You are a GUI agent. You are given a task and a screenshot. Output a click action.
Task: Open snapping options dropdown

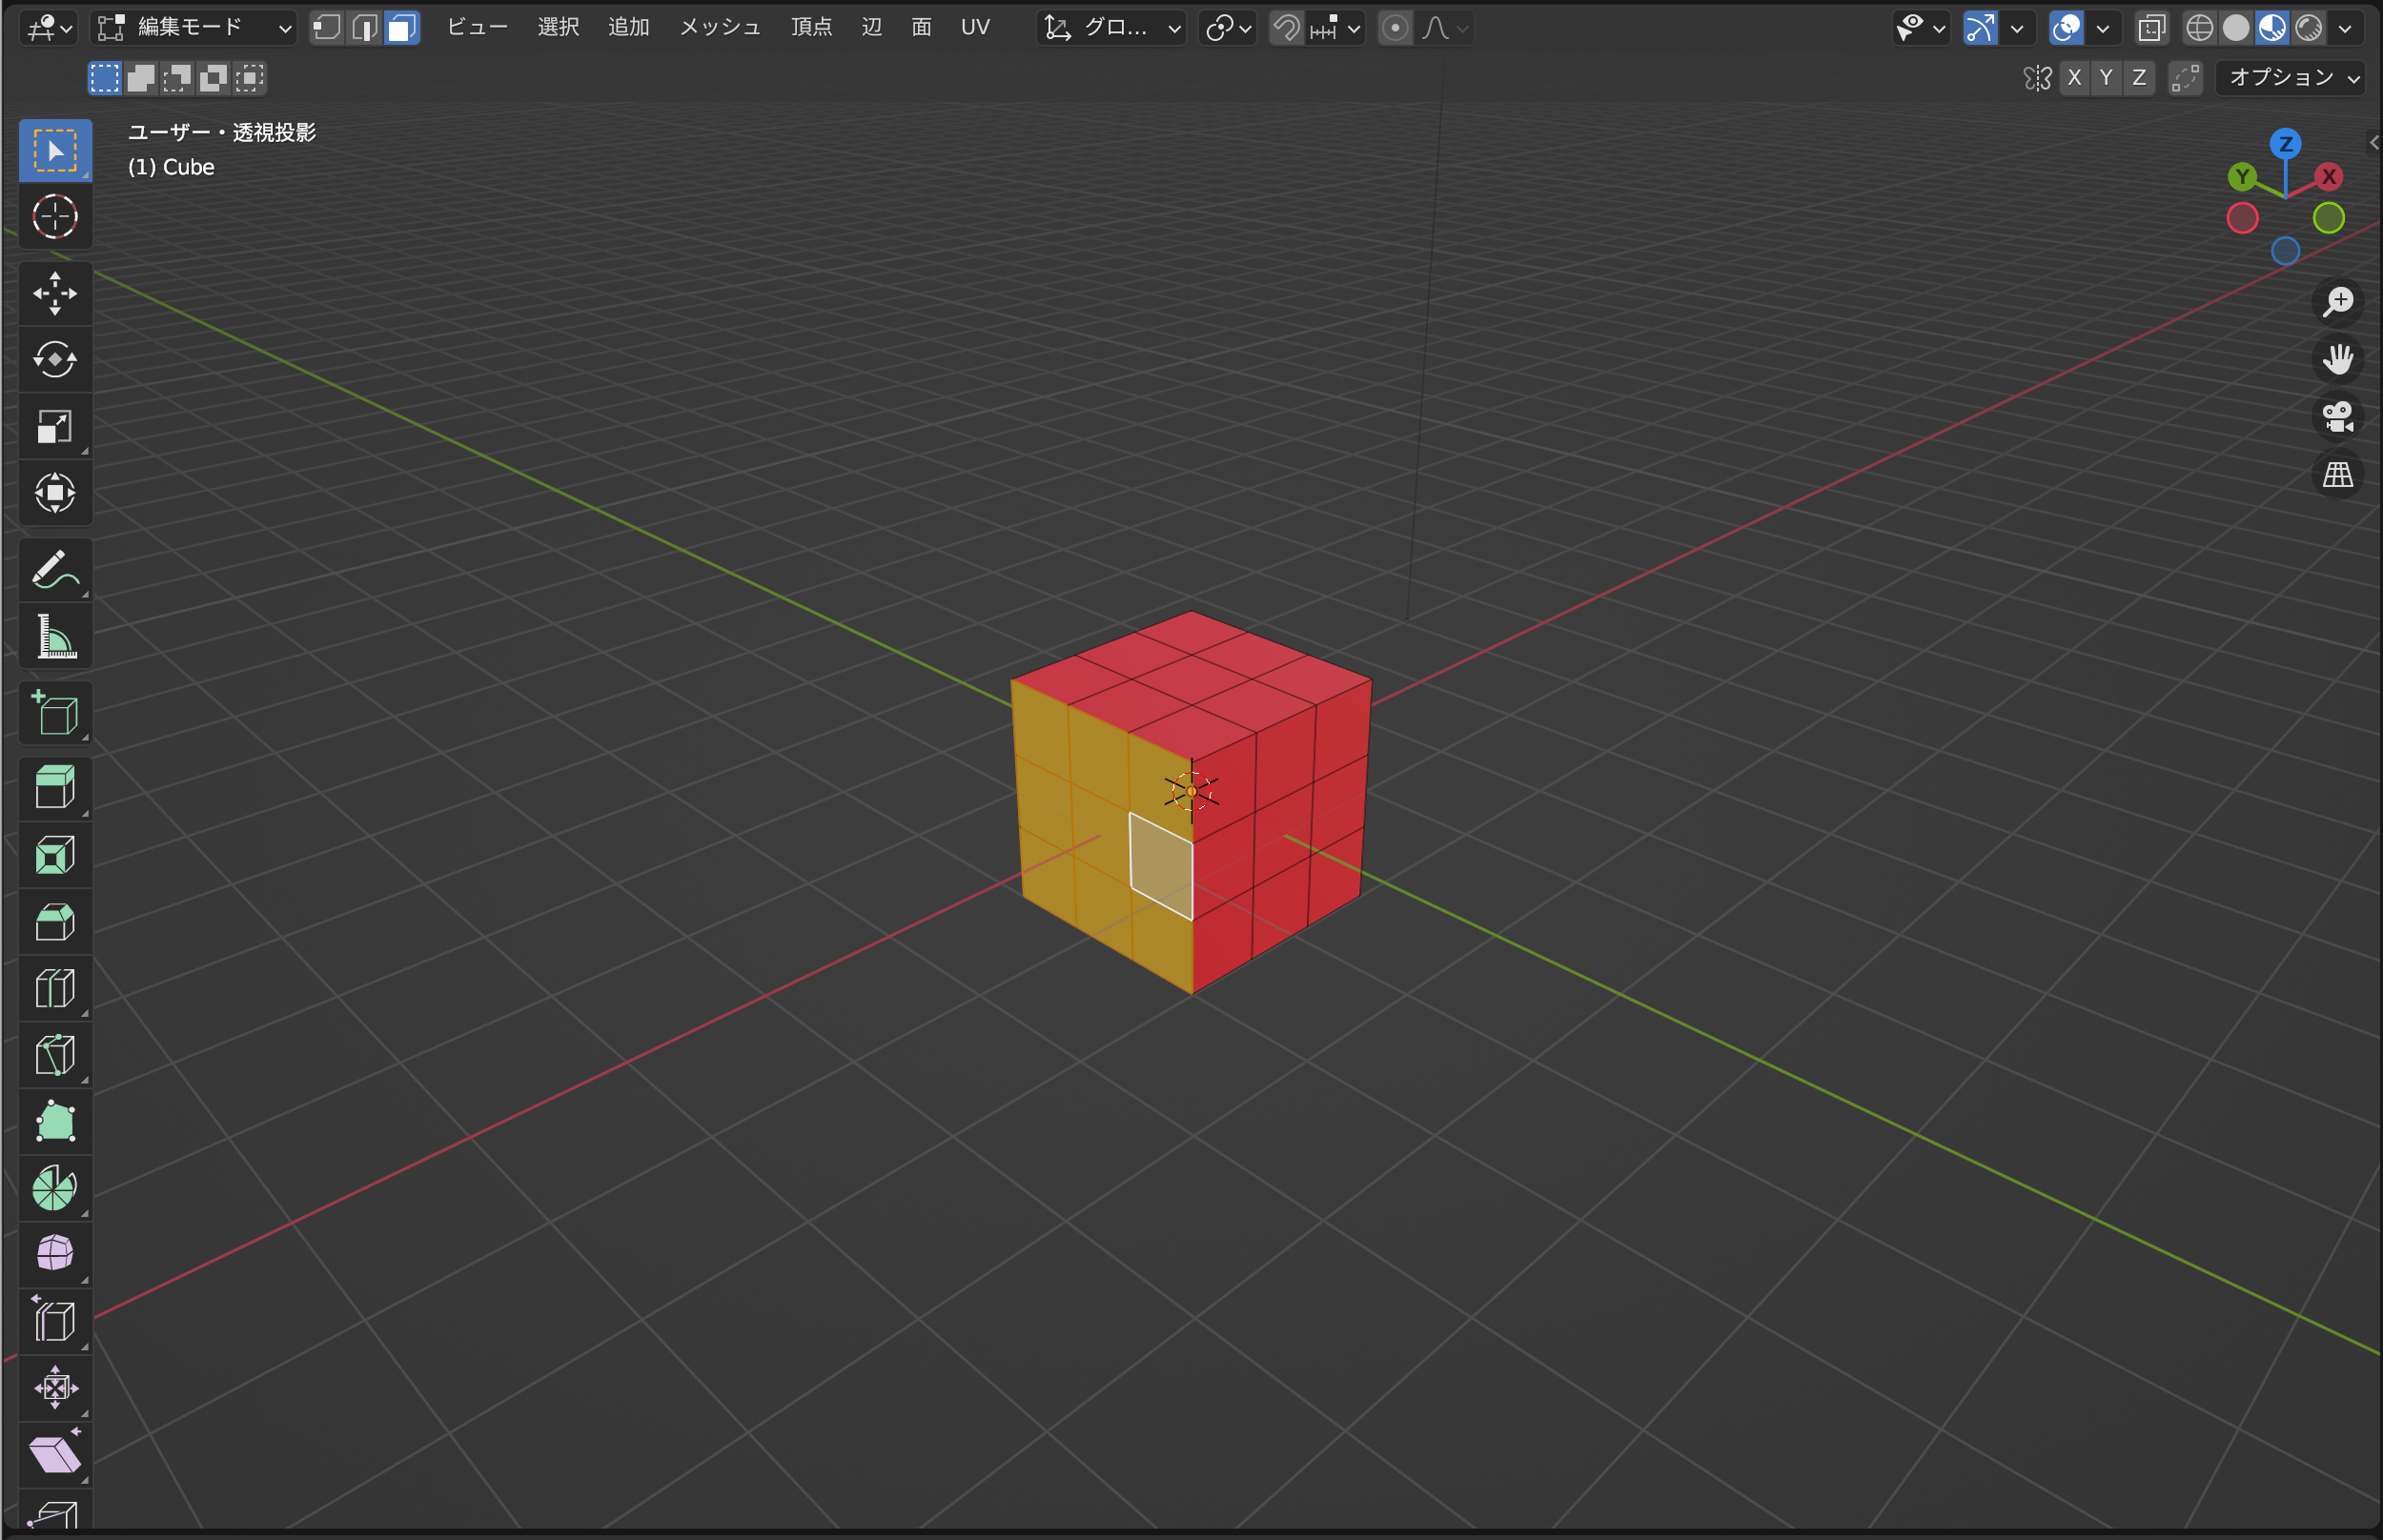1336,28
